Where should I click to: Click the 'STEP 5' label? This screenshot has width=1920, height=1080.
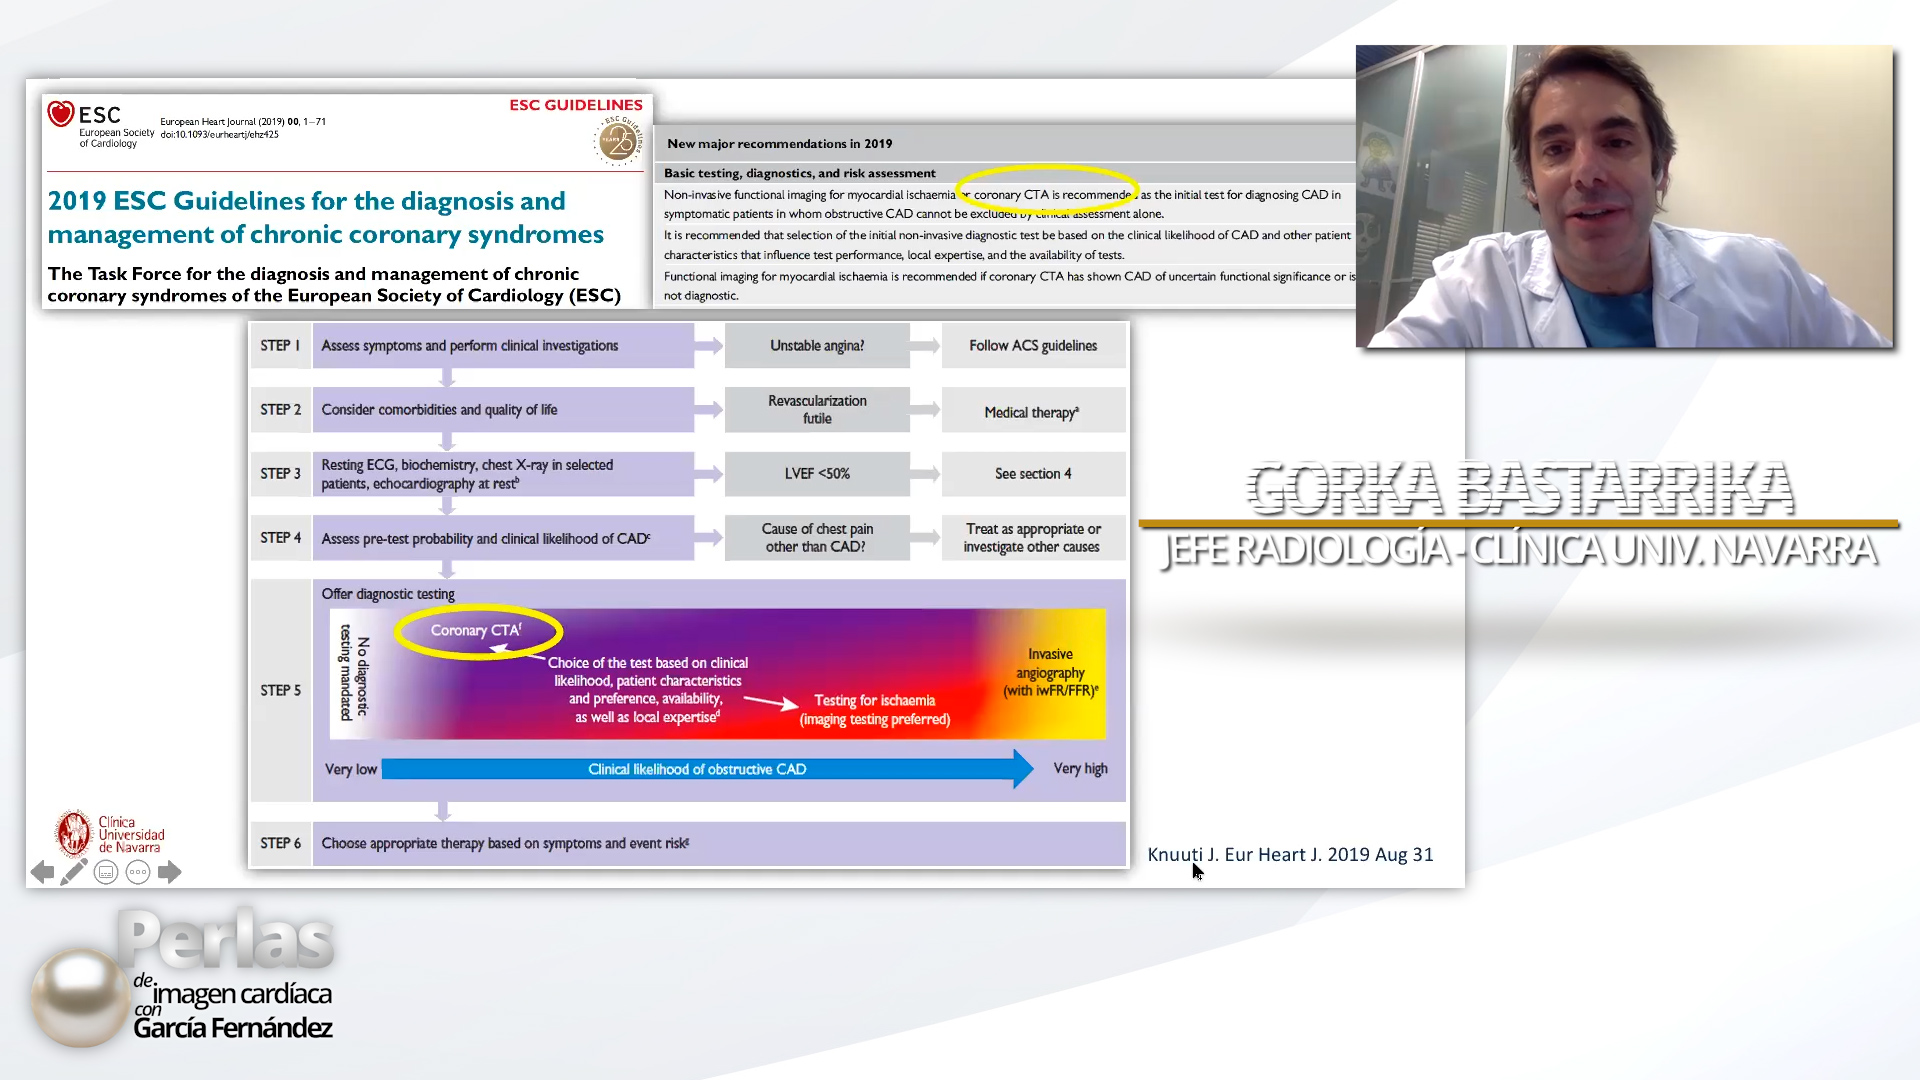tap(280, 690)
